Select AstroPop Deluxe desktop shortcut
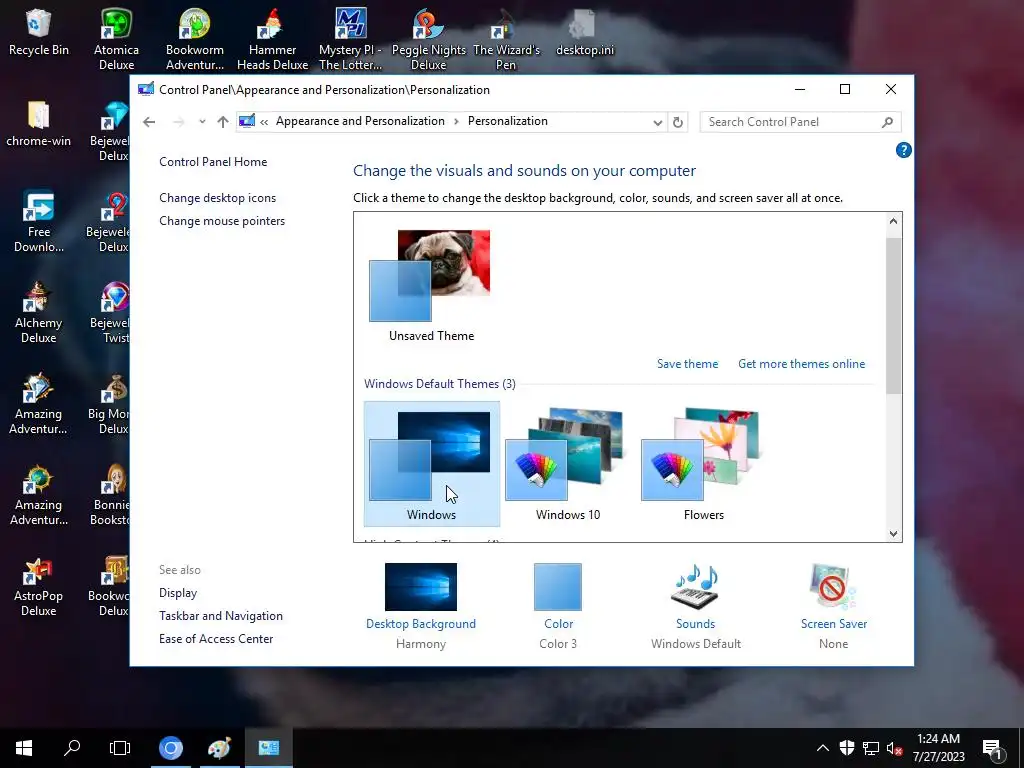Screen dimensions: 1024x768 click(39, 585)
